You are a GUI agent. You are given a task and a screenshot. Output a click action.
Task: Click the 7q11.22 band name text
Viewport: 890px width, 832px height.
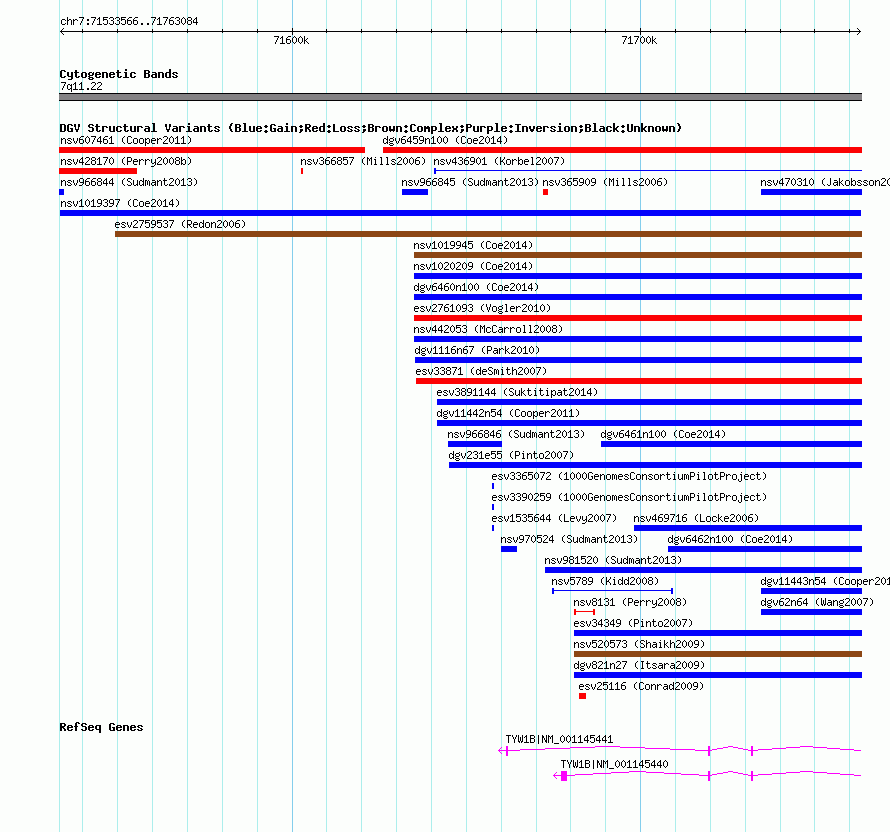(x=81, y=86)
